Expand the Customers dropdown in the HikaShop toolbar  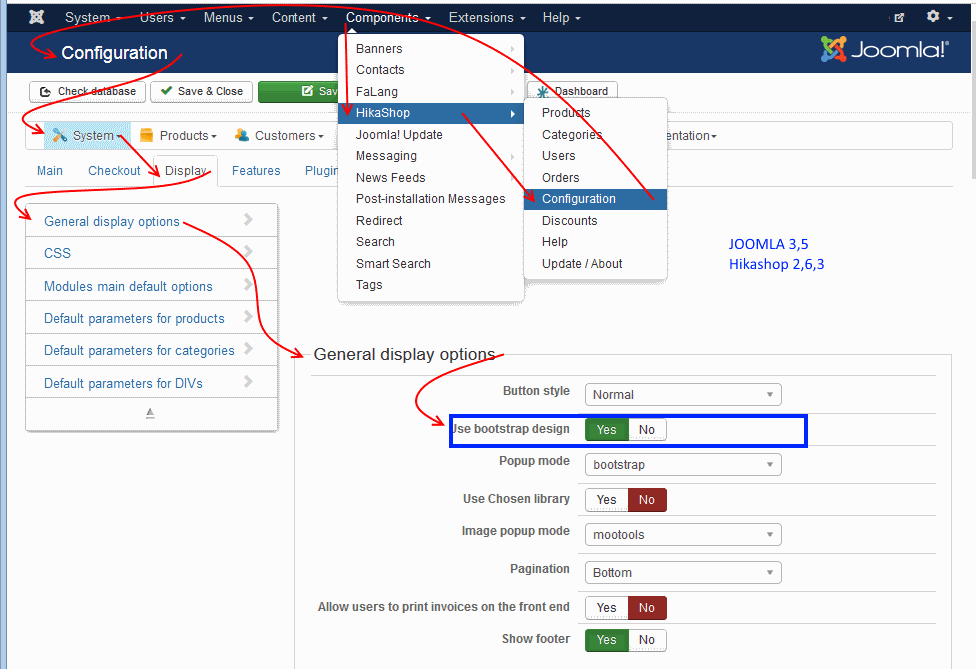(x=279, y=136)
